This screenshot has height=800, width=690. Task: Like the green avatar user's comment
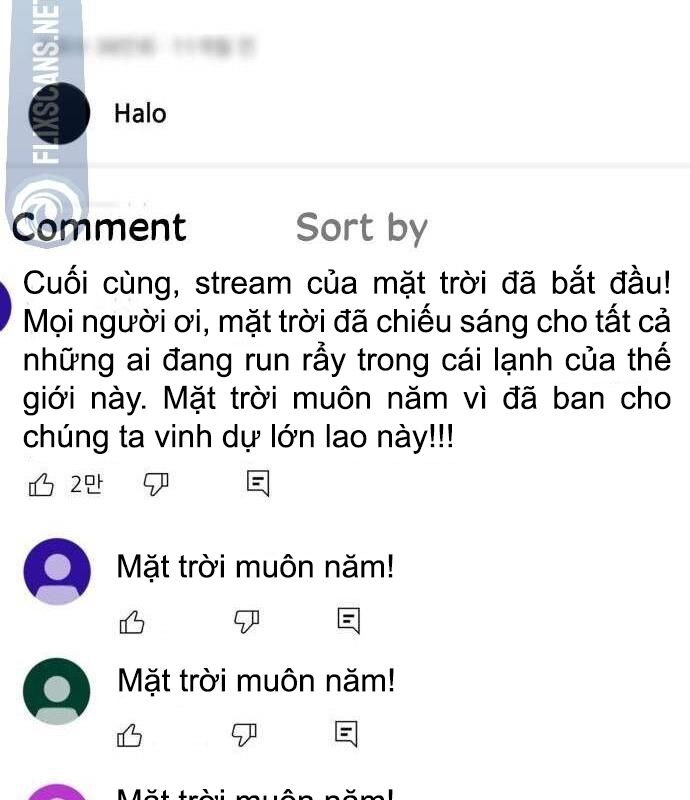point(130,735)
